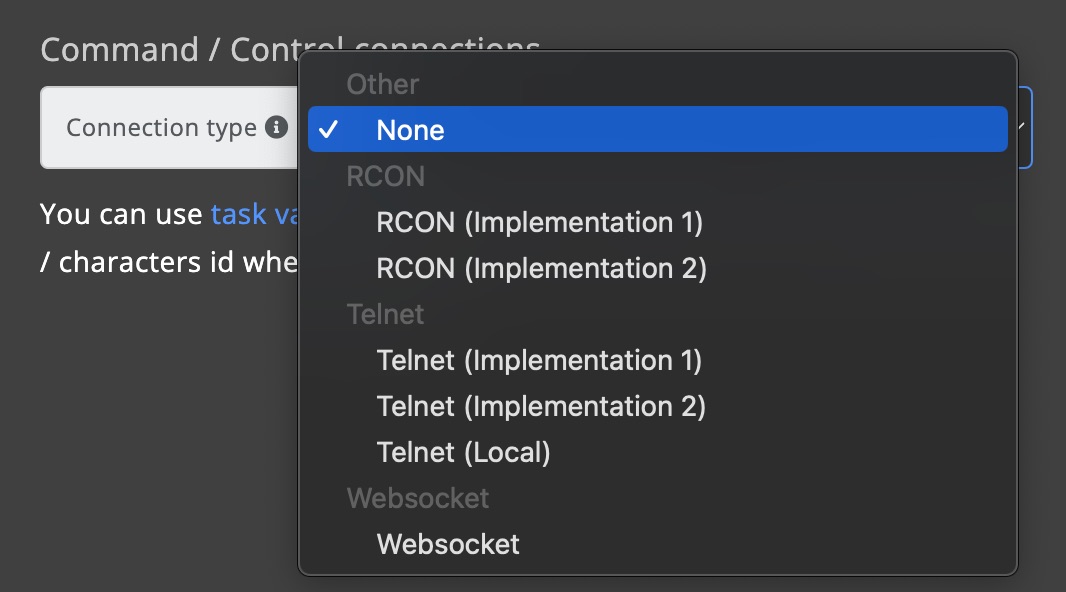The width and height of the screenshot is (1066, 592).
Task: Click the Other group header
Action: coord(383,84)
